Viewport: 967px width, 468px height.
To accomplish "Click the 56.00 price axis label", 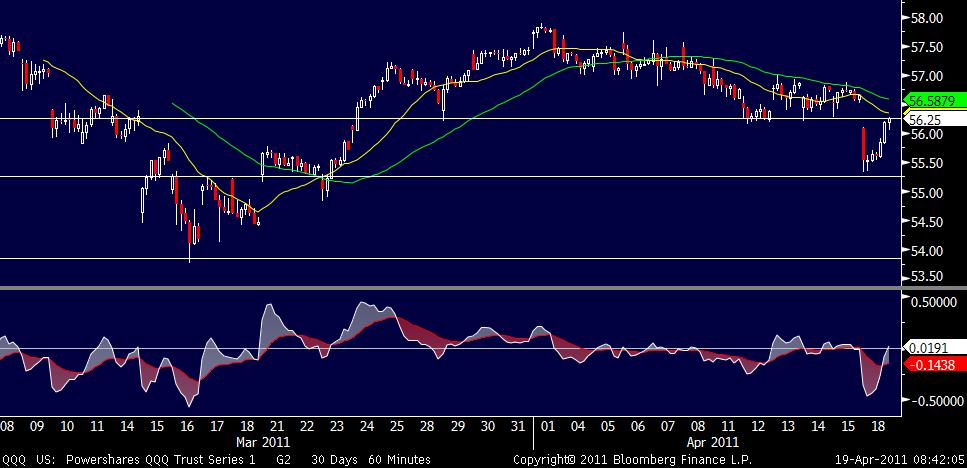I will 926,135.
